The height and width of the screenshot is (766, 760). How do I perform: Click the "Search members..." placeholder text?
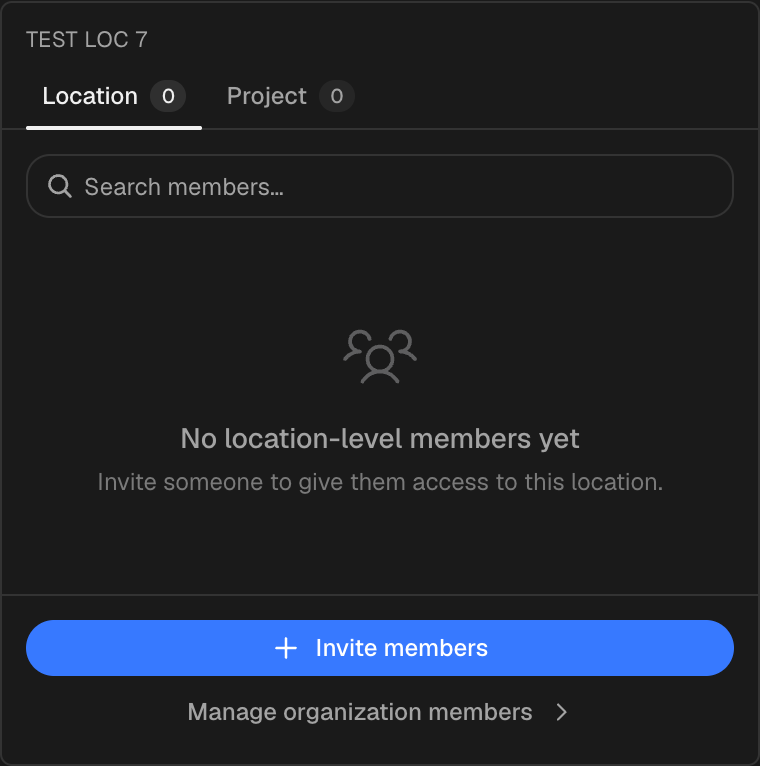coord(184,187)
